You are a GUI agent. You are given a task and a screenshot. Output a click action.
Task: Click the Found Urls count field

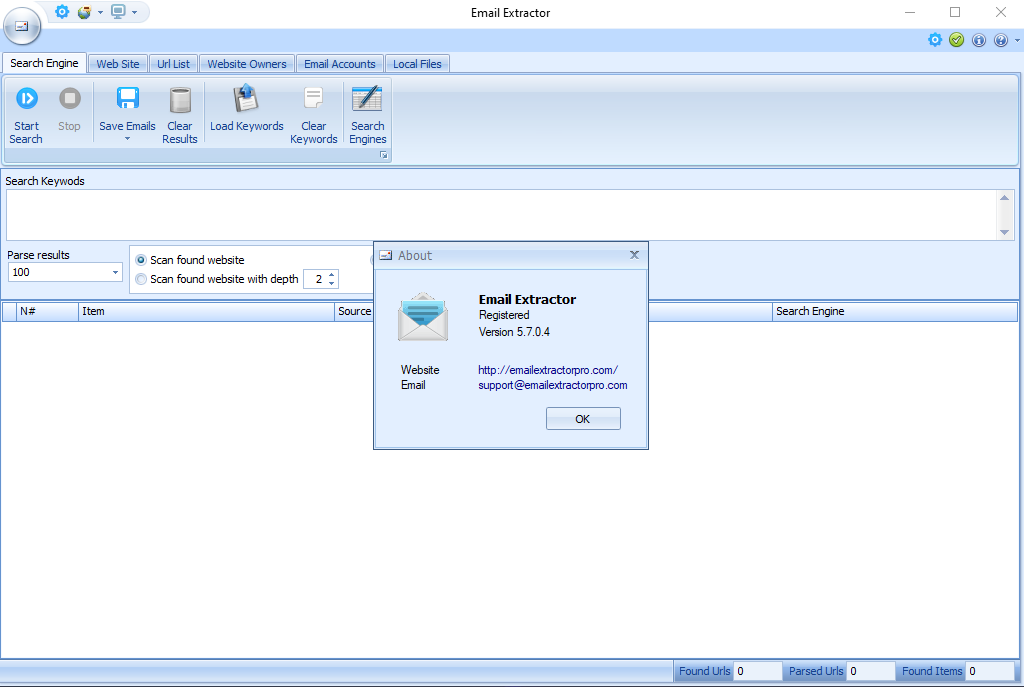click(x=758, y=671)
